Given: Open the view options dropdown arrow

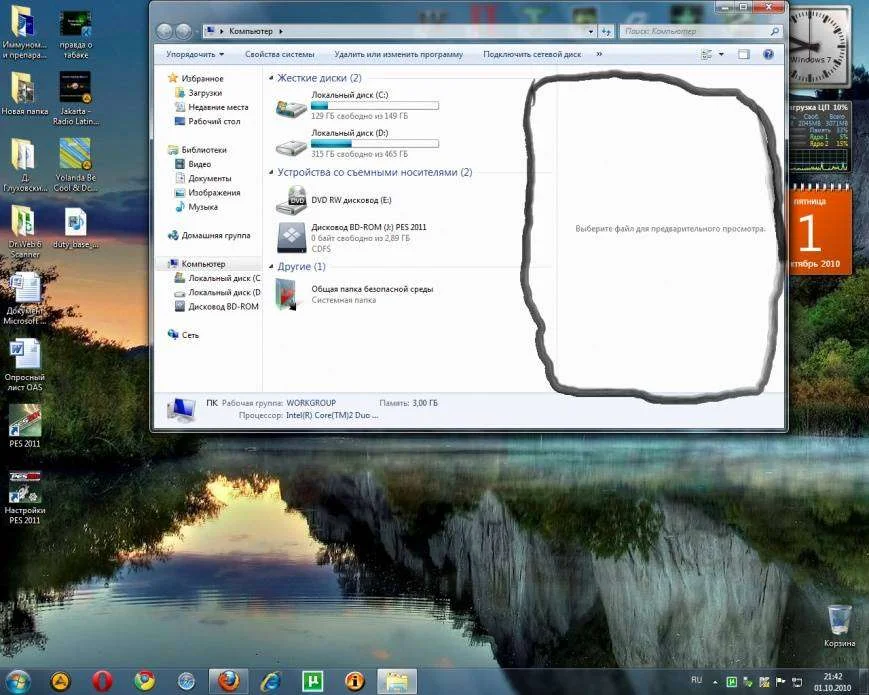Looking at the screenshot, I should point(721,54).
